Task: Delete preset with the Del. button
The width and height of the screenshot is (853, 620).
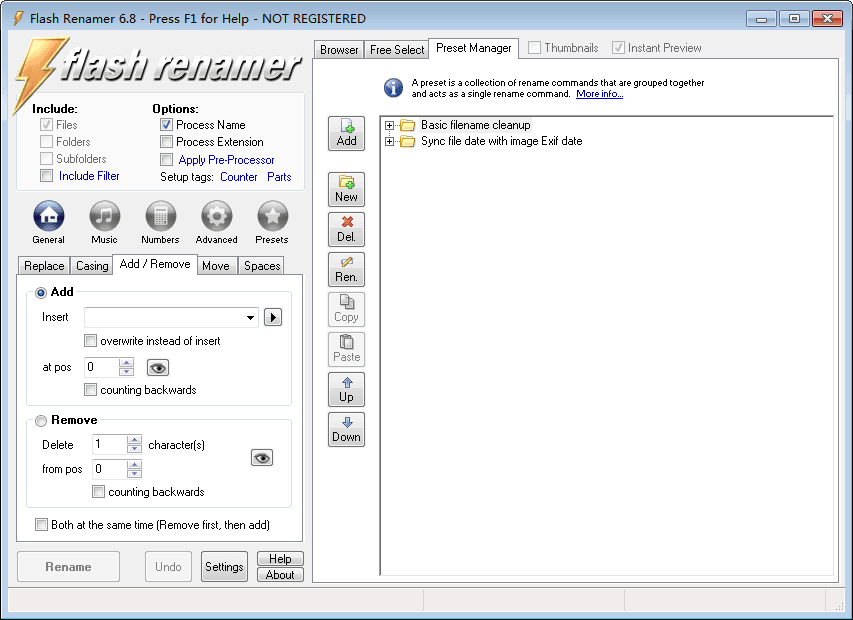Action: (346, 229)
